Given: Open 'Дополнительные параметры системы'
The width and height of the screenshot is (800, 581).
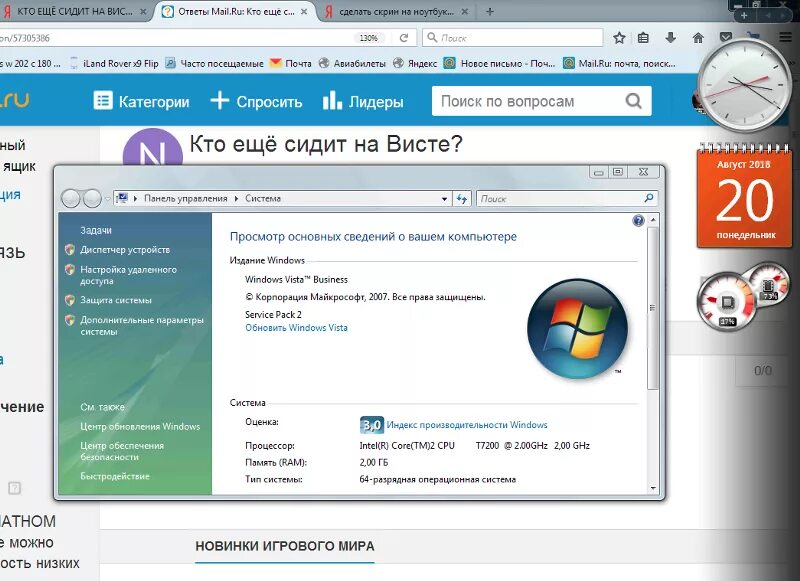Looking at the screenshot, I should (x=142, y=325).
